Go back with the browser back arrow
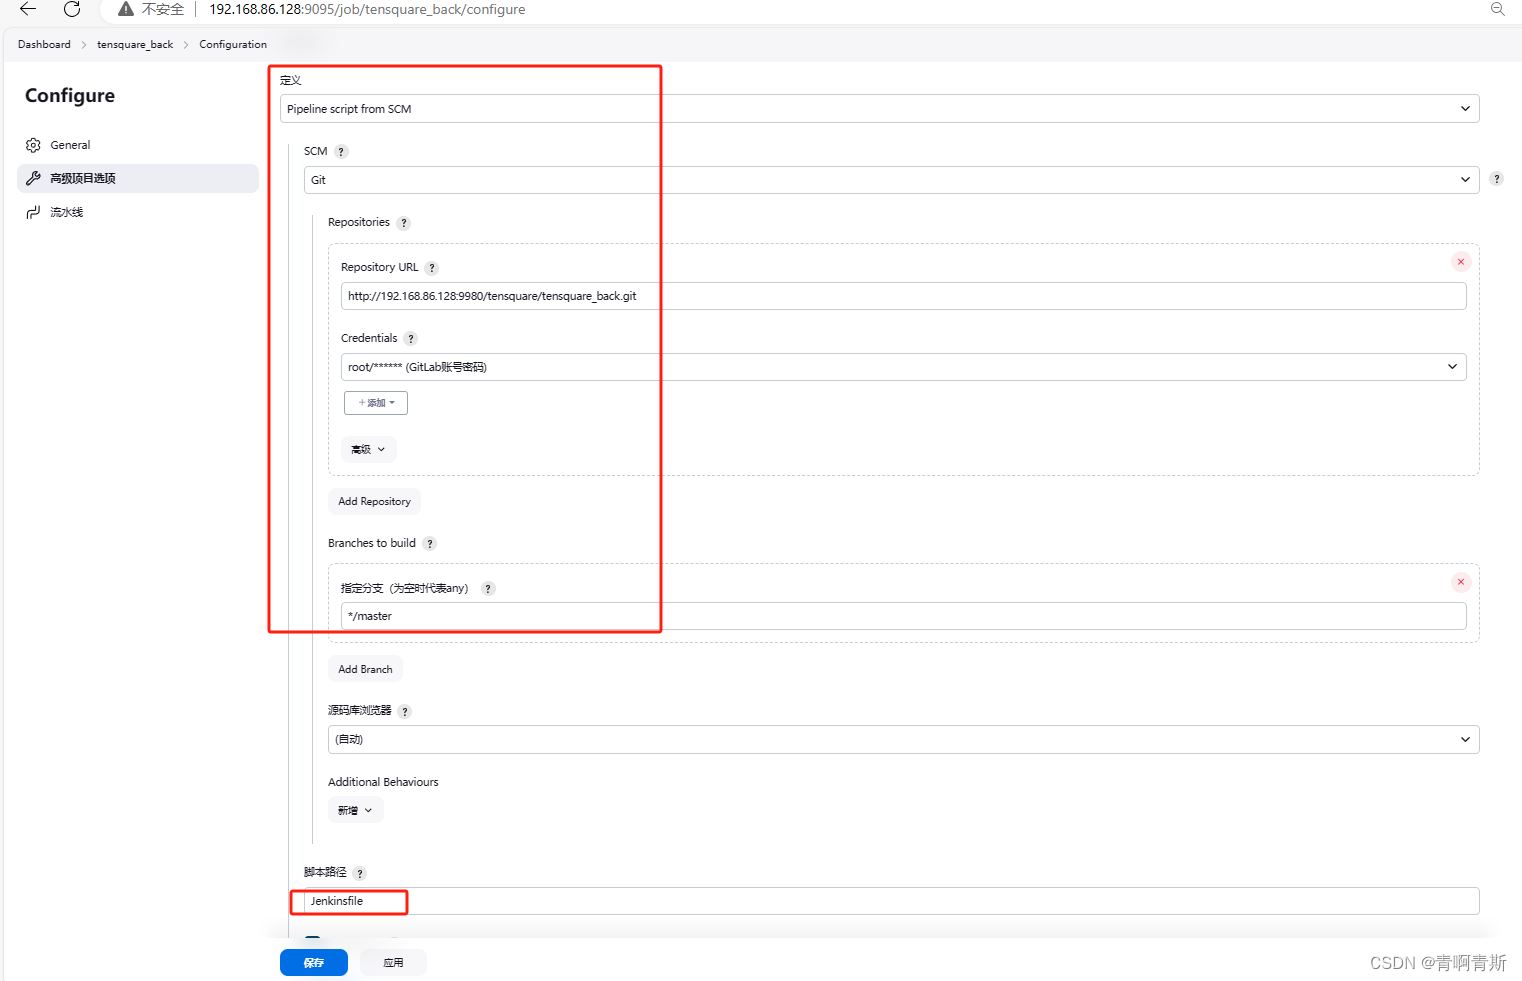 (28, 9)
